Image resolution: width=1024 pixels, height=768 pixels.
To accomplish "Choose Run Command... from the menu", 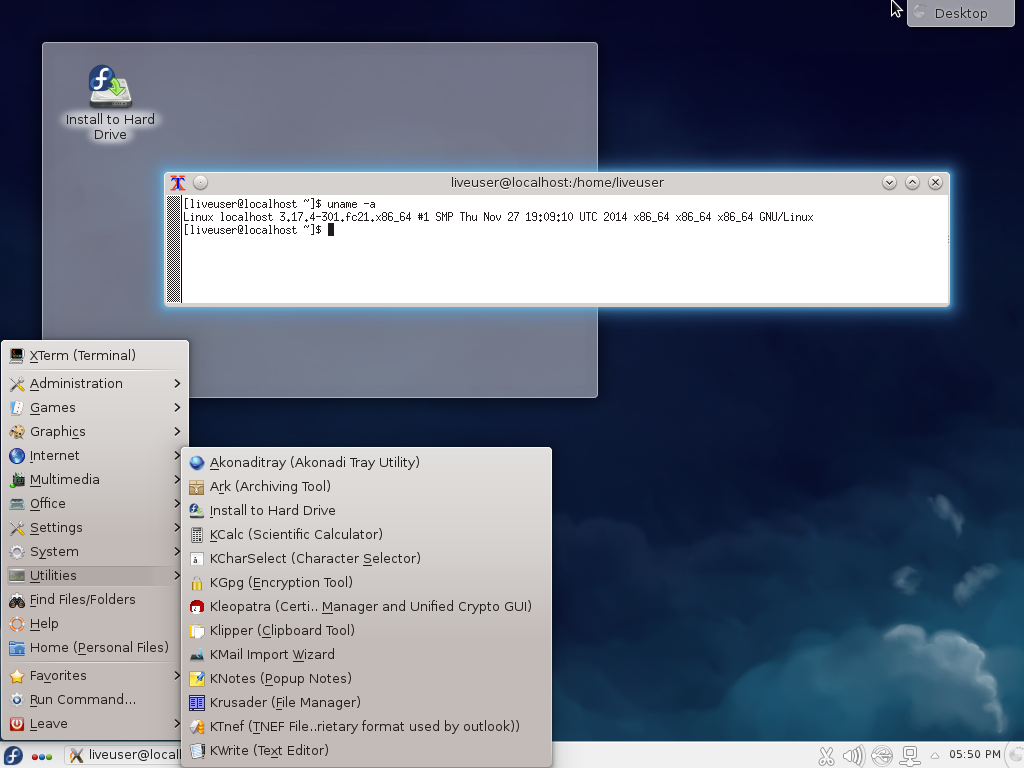I will [x=95, y=699].
